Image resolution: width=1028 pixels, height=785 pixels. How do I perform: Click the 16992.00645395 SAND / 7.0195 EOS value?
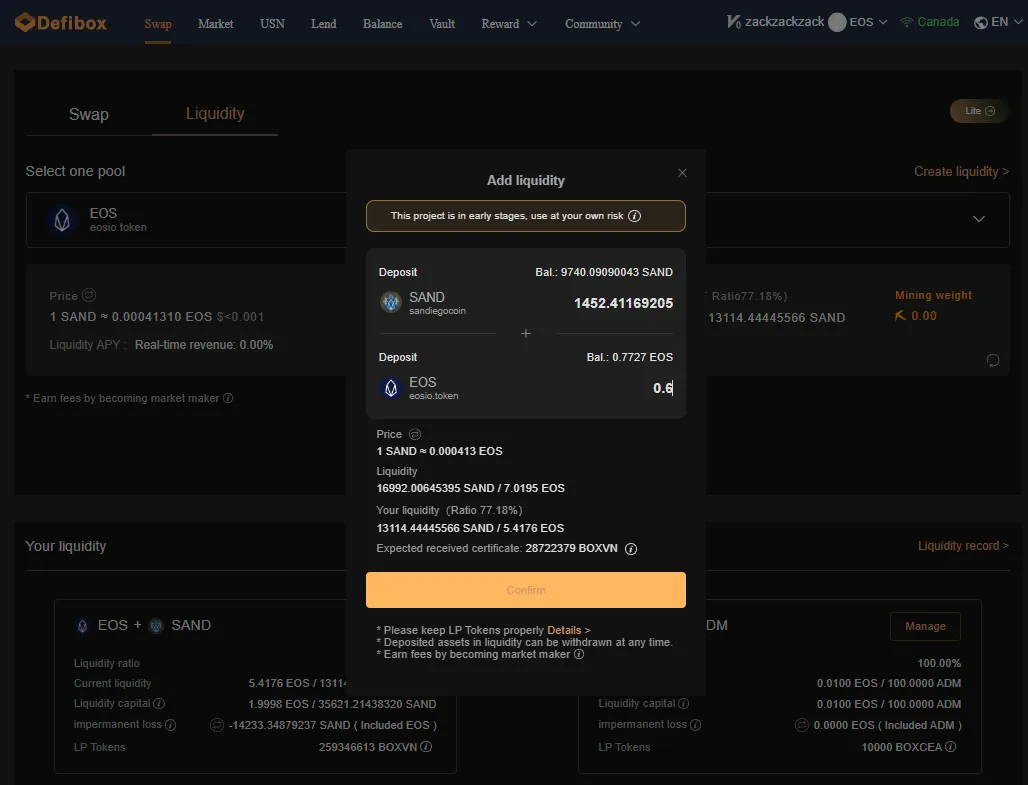(470, 488)
